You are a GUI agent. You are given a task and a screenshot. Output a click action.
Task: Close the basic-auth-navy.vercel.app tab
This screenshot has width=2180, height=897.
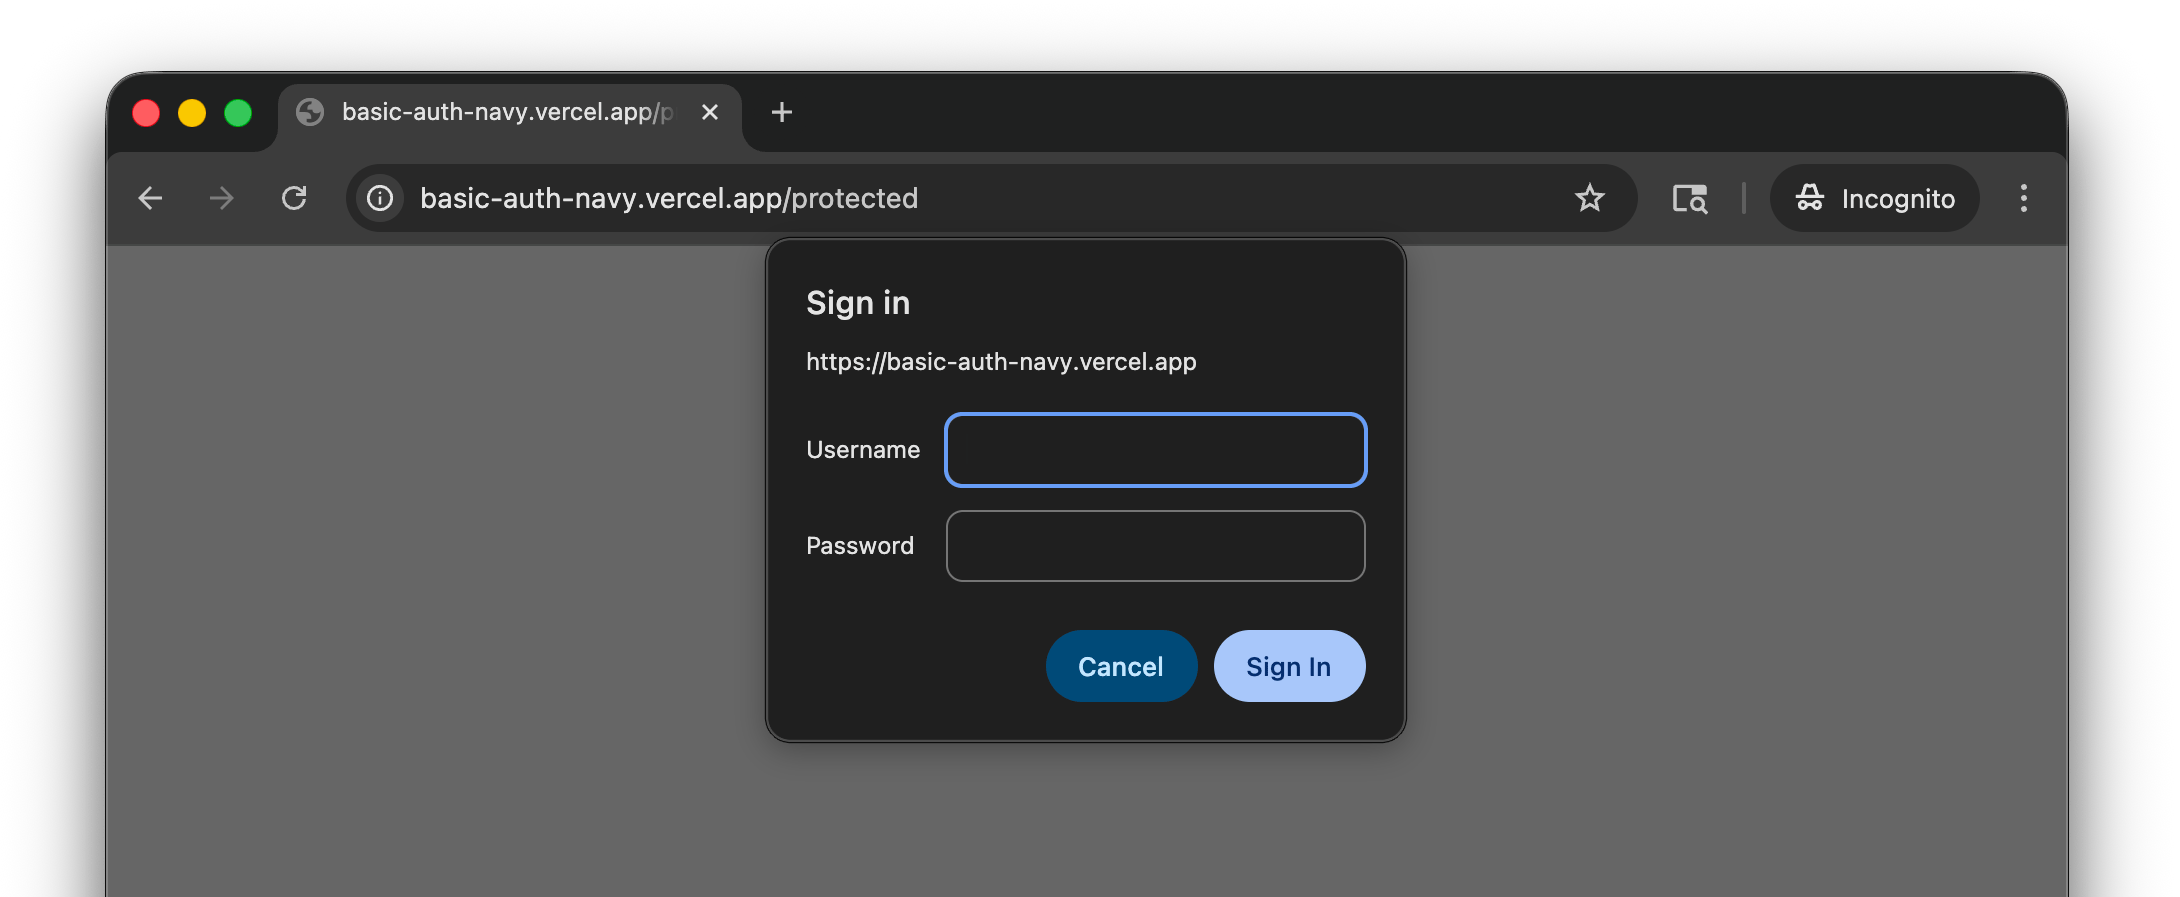(710, 112)
